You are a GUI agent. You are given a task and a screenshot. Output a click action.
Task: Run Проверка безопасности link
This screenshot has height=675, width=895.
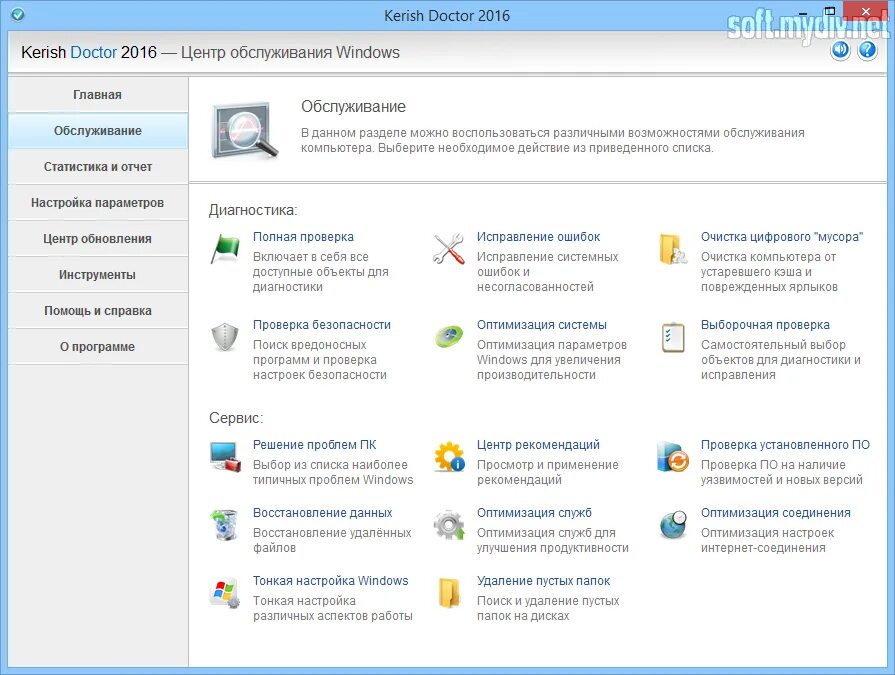(x=322, y=325)
